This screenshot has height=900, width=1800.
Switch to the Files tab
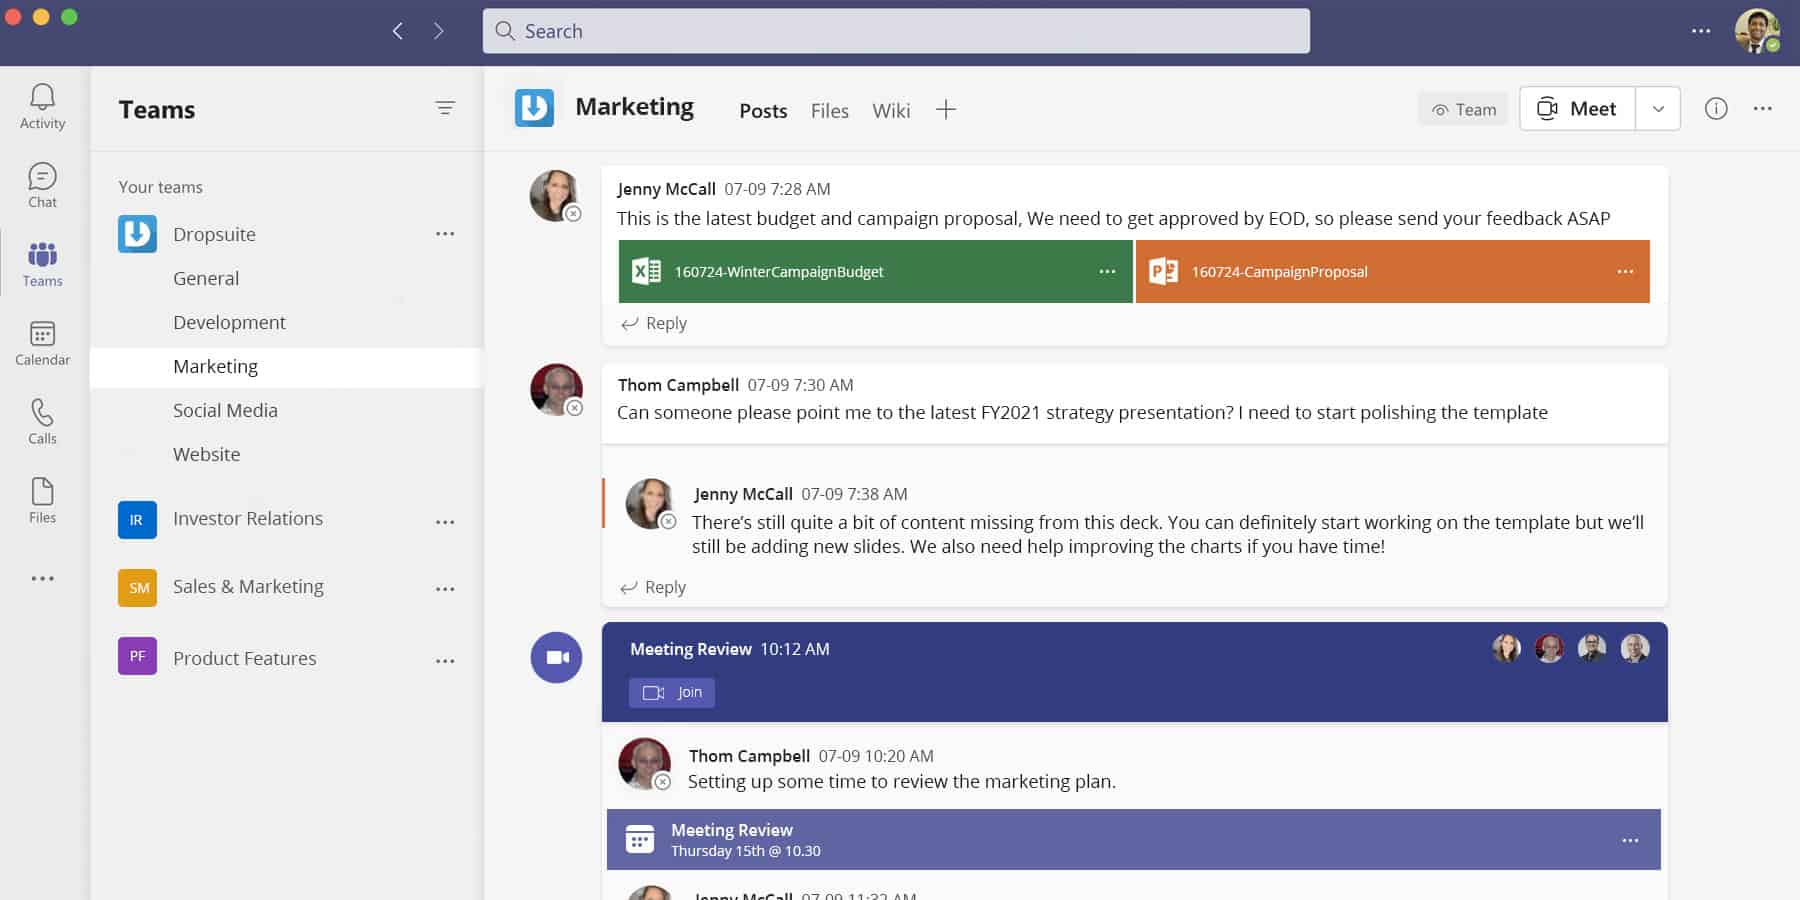tap(829, 111)
